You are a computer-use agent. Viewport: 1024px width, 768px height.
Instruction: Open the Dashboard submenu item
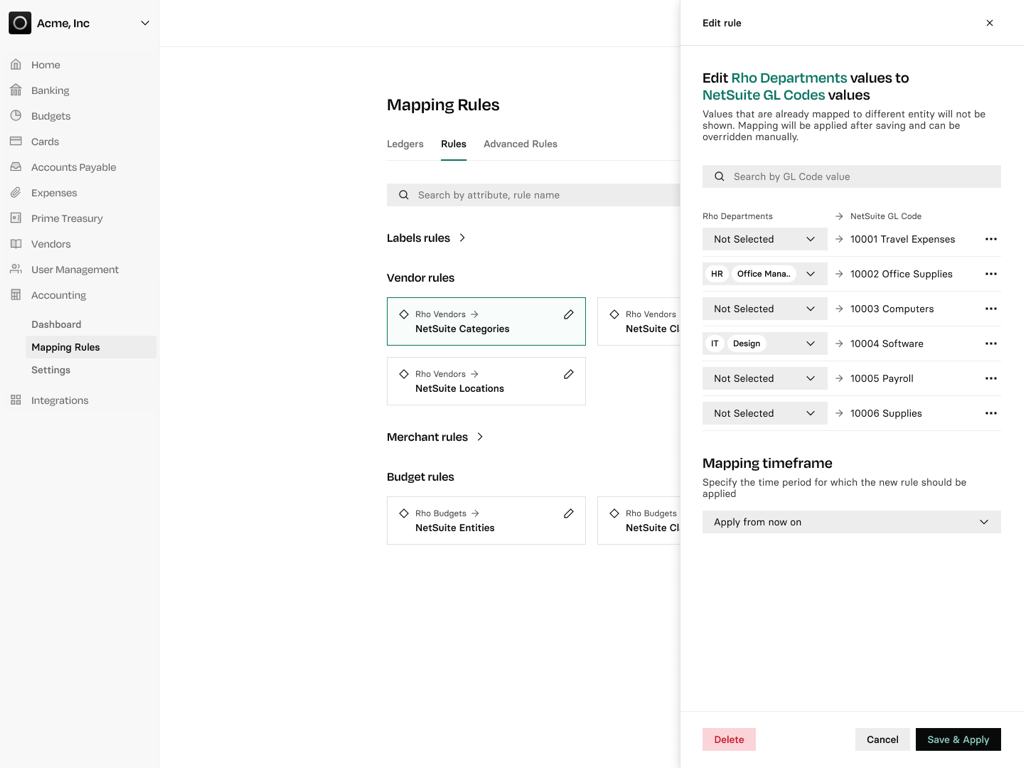coord(56,324)
